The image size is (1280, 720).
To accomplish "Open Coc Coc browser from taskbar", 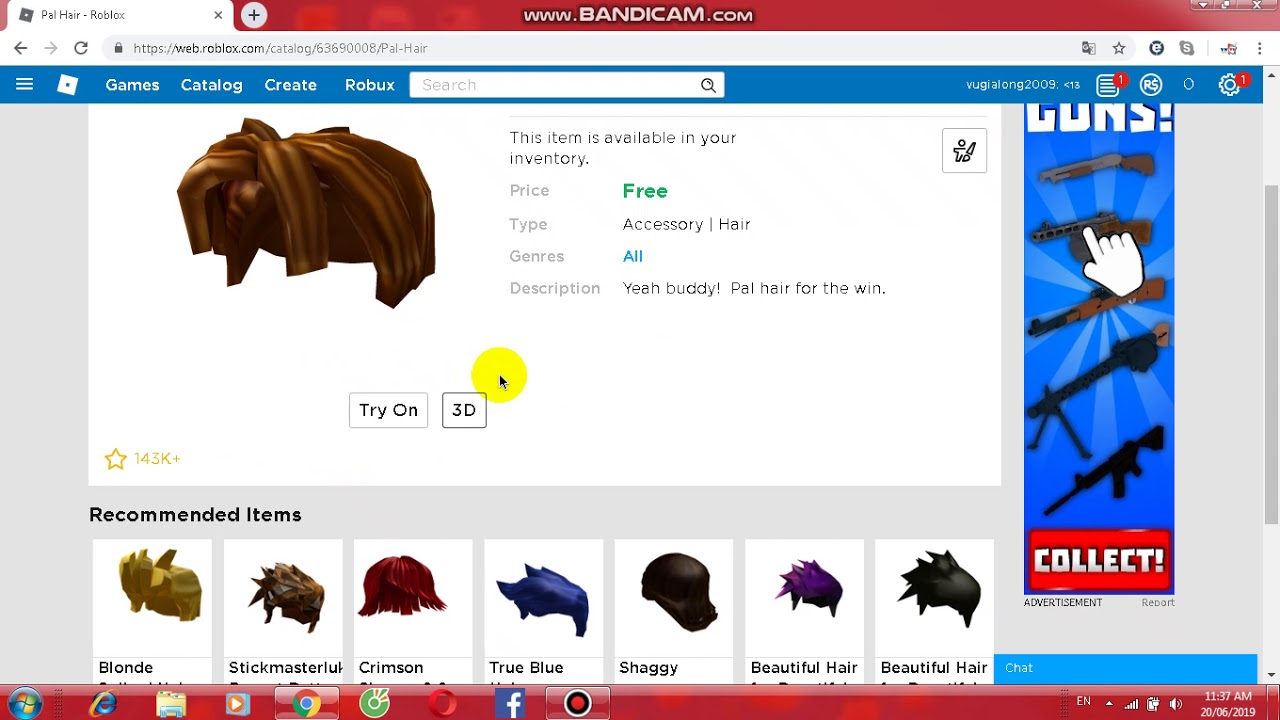I will coord(375,704).
